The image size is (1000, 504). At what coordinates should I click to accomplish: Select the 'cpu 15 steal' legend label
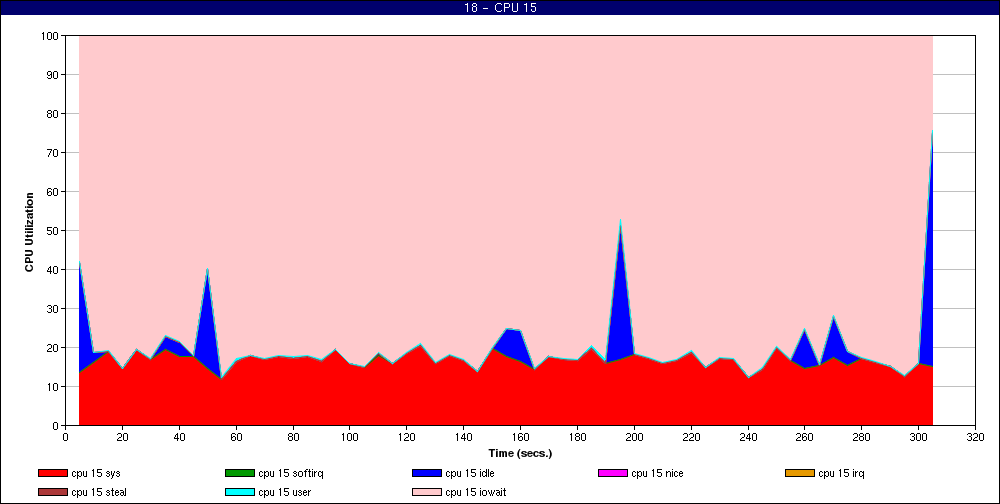pos(99,492)
